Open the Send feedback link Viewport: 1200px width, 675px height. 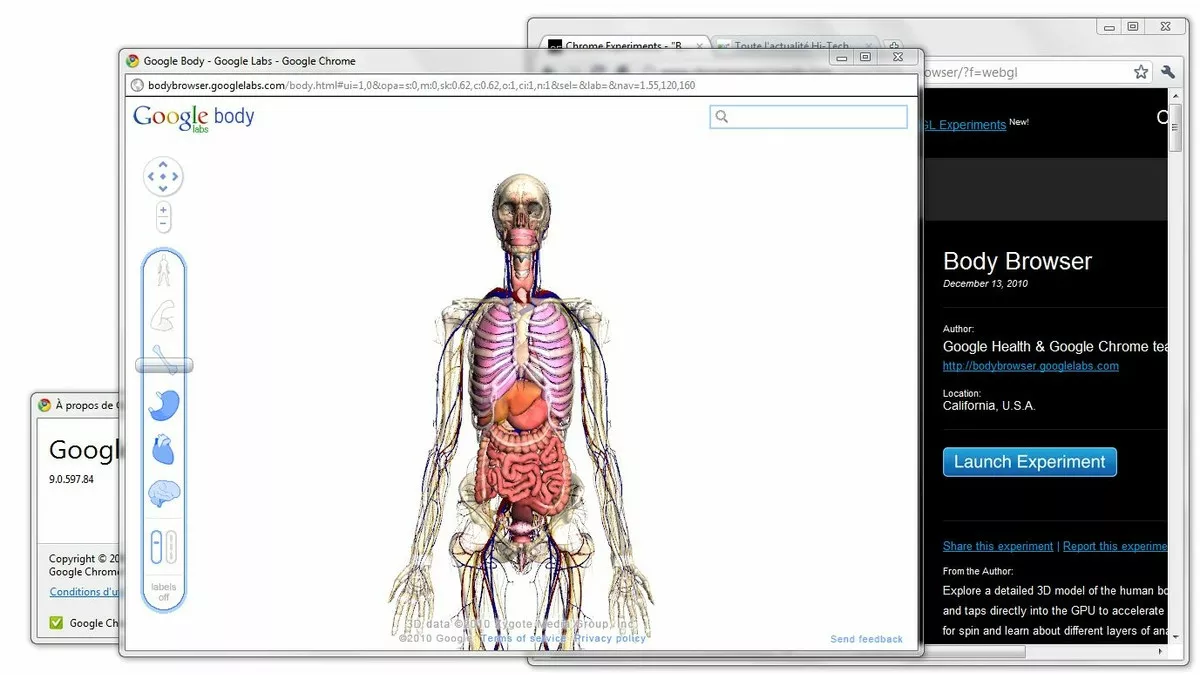pos(866,638)
